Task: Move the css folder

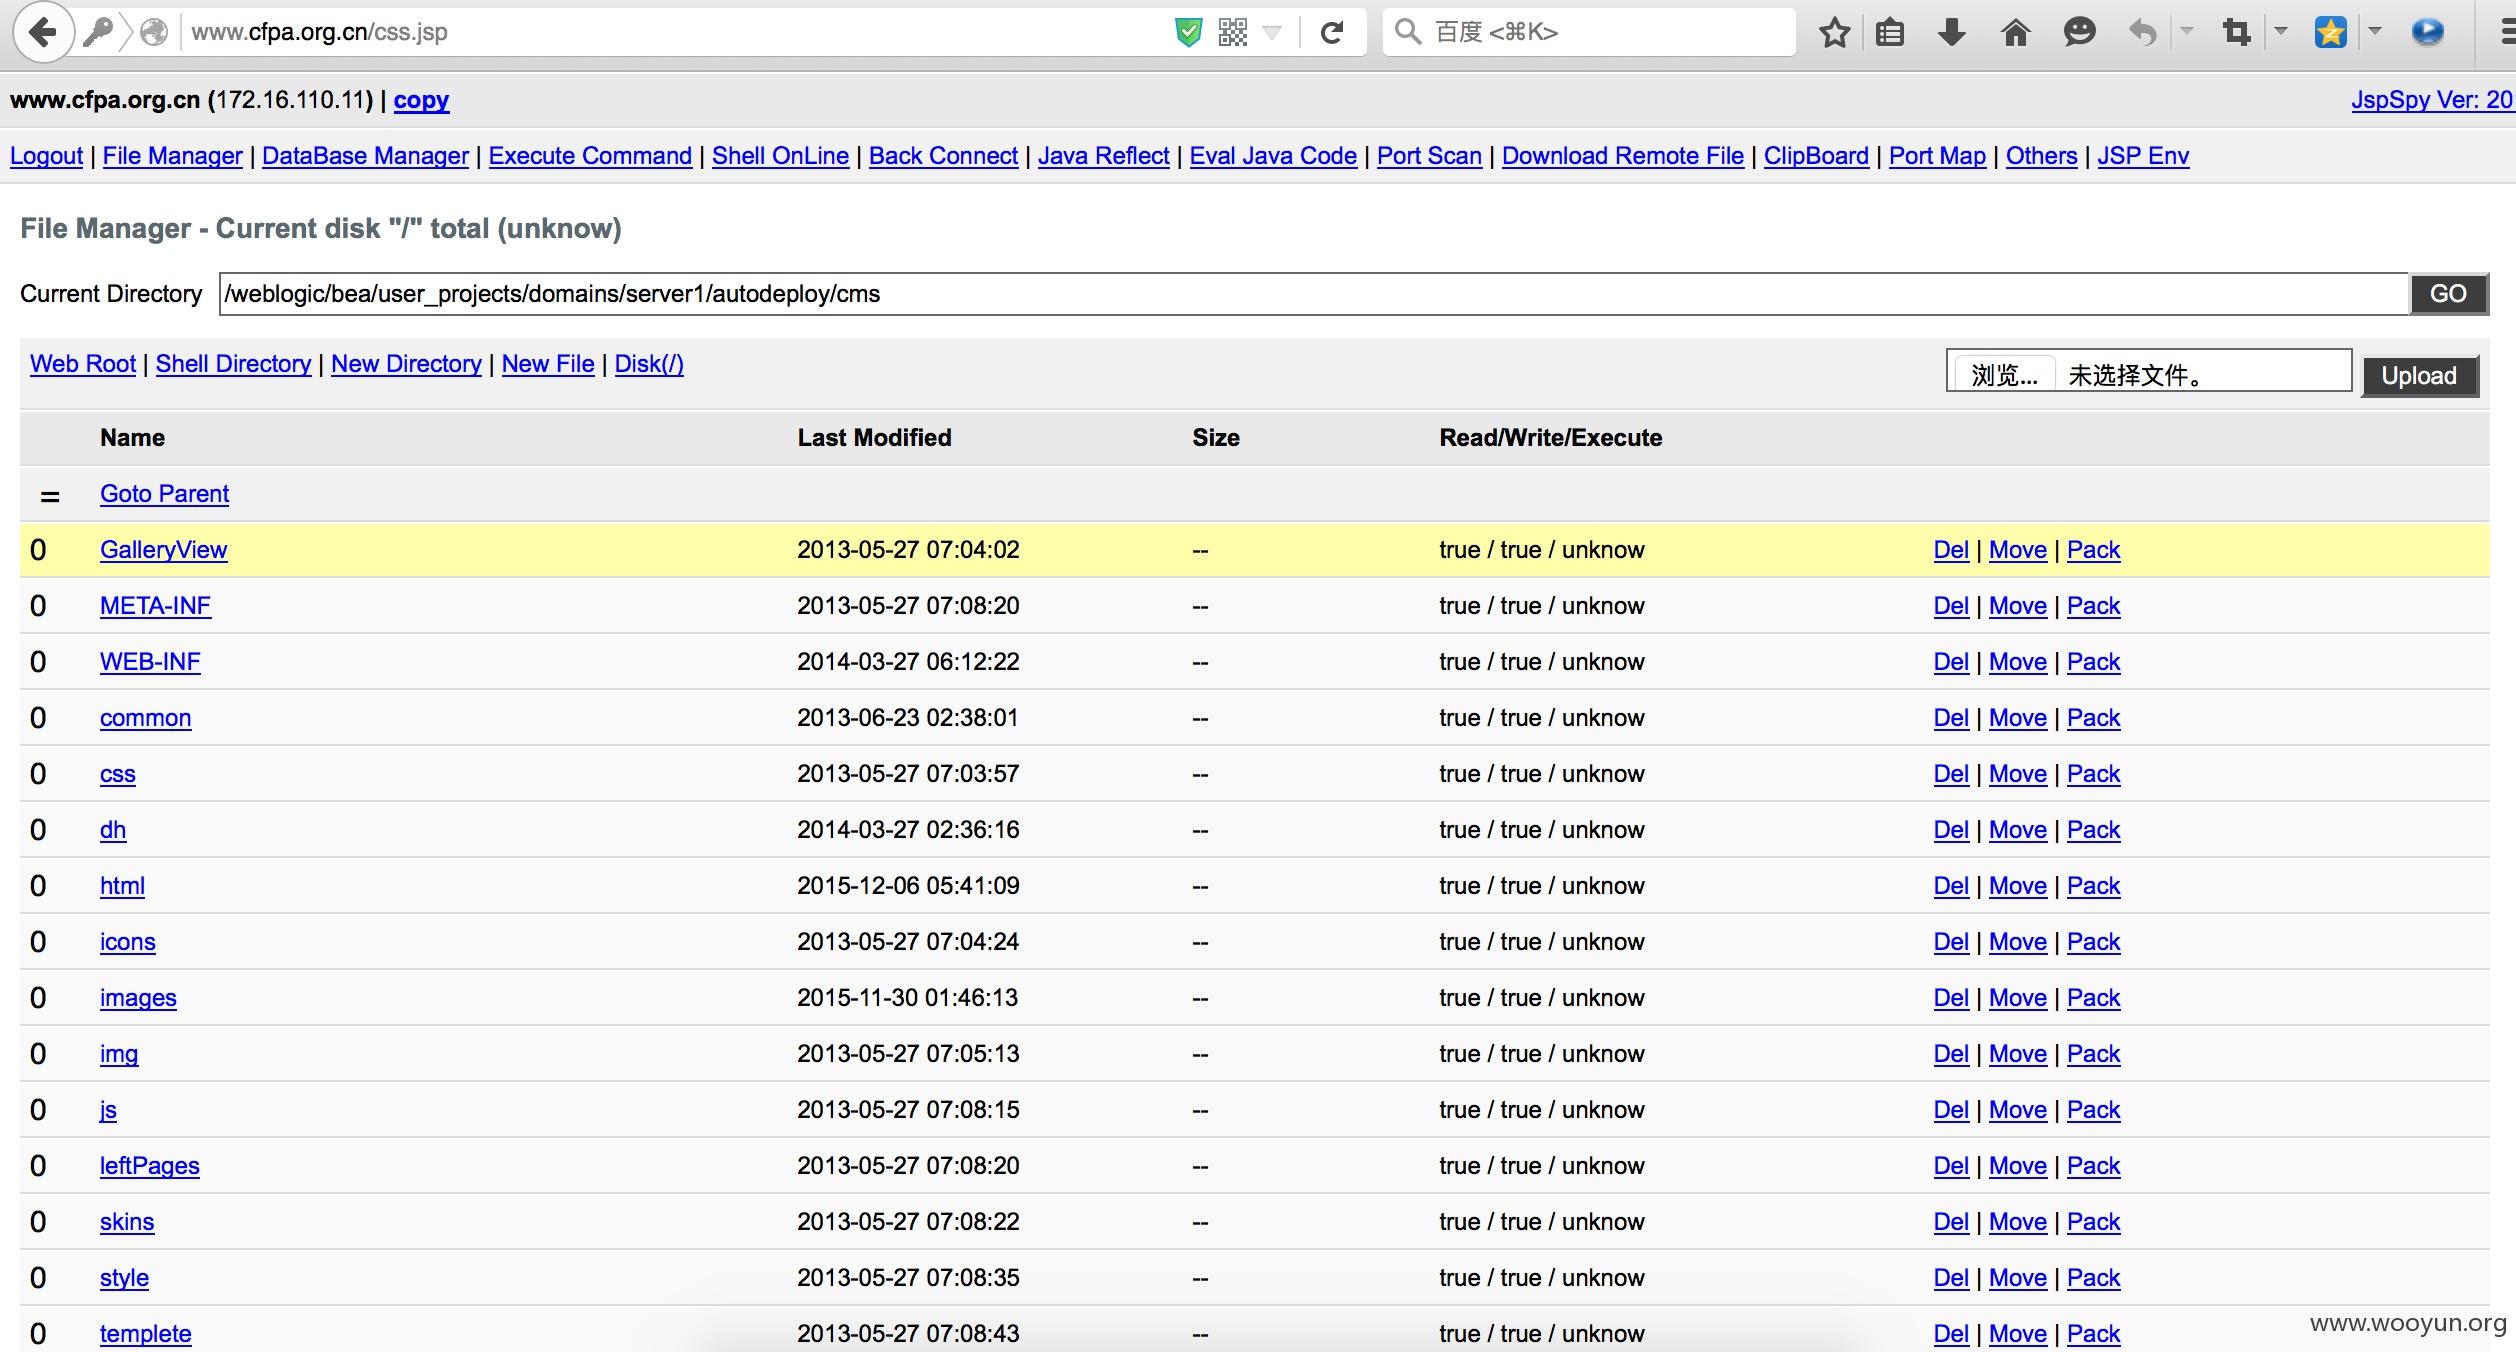Action: point(2018,774)
